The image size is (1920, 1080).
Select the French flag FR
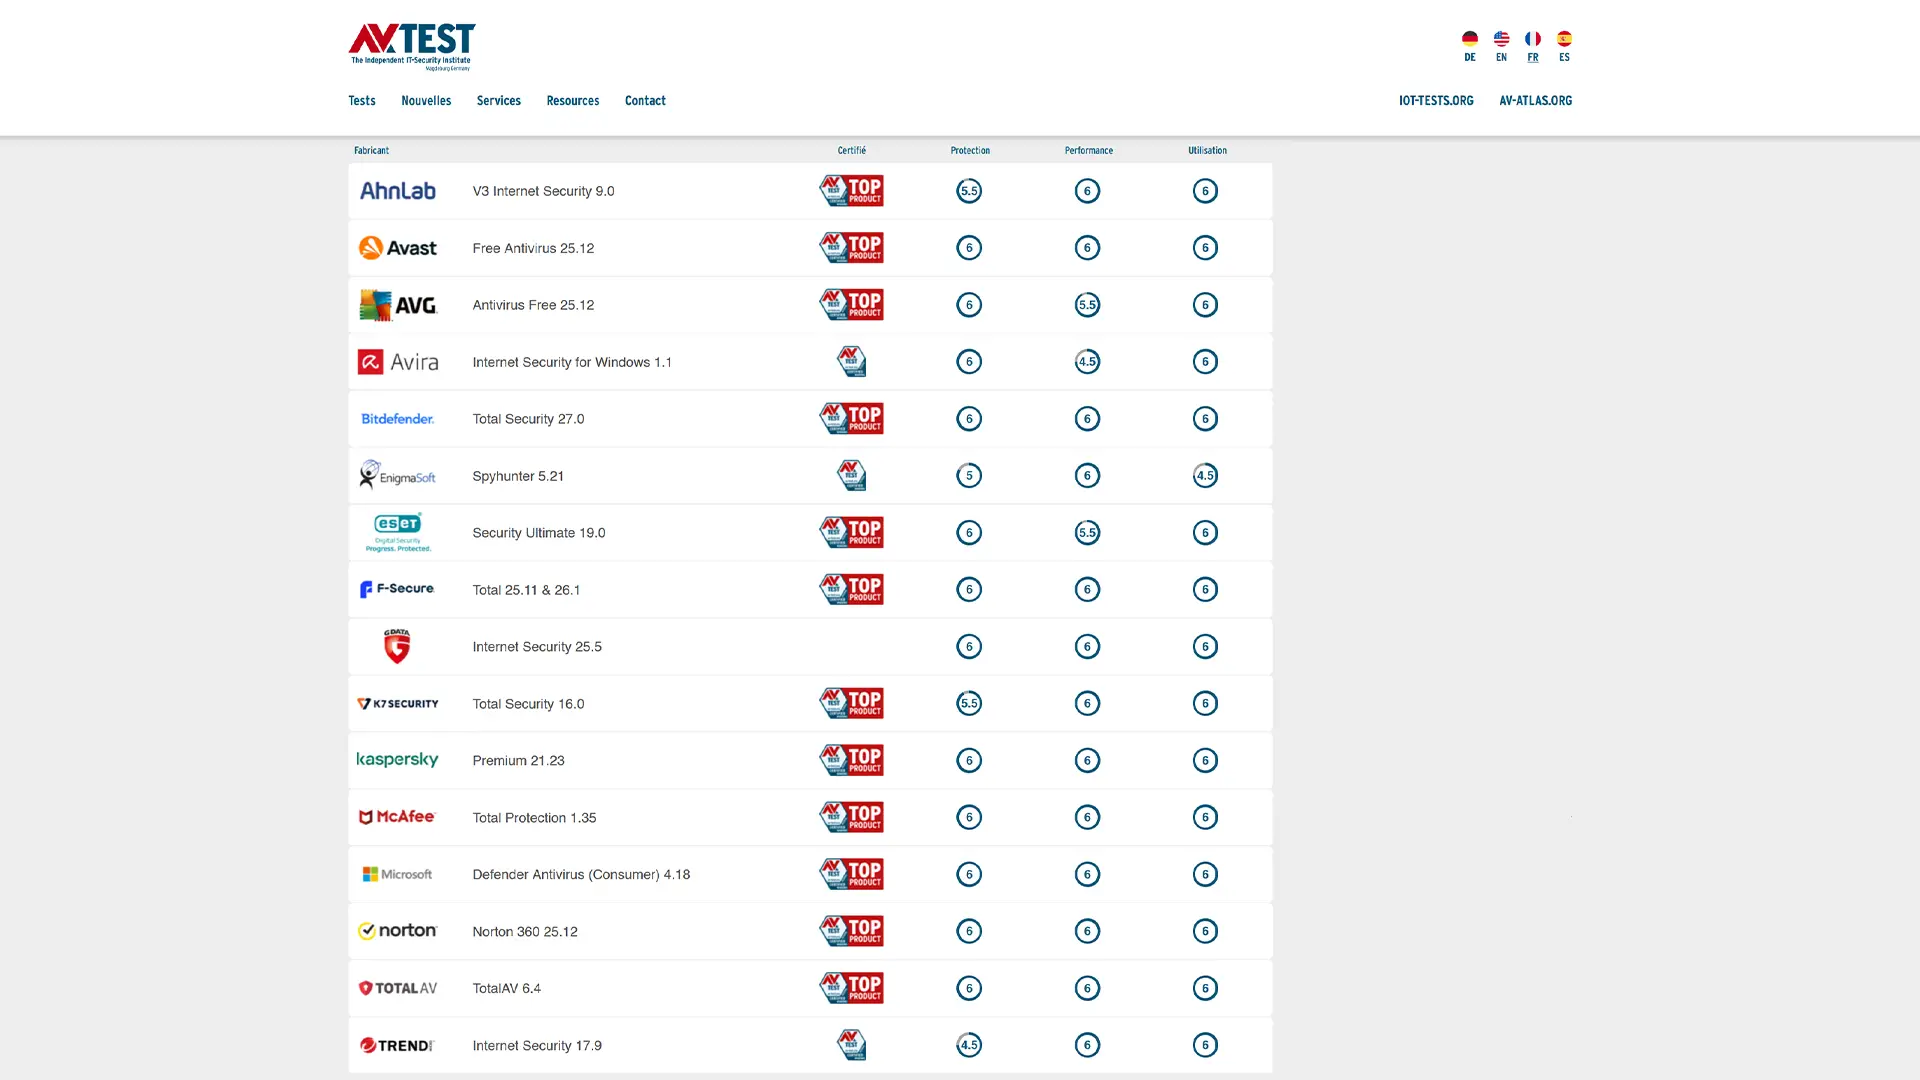point(1532,39)
